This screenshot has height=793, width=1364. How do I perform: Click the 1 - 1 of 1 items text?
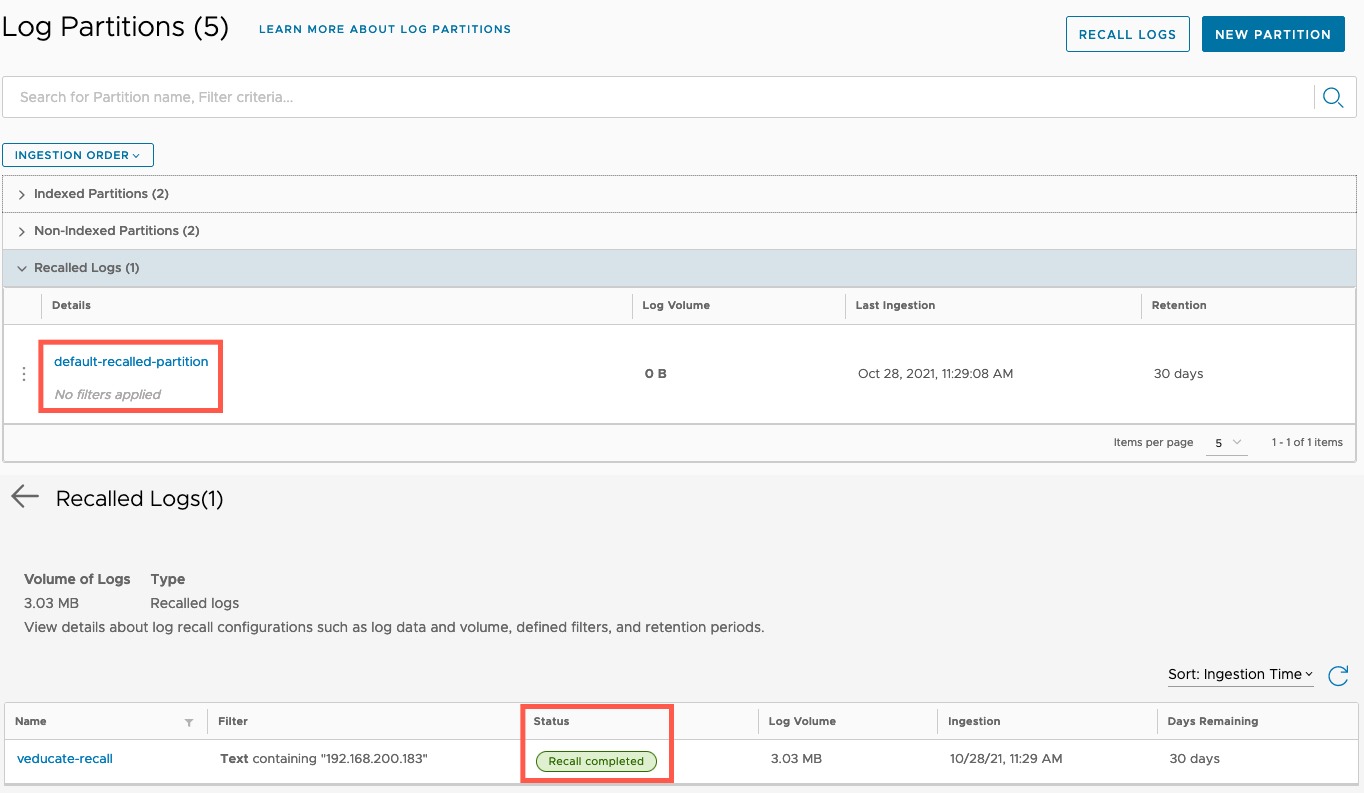point(1307,442)
